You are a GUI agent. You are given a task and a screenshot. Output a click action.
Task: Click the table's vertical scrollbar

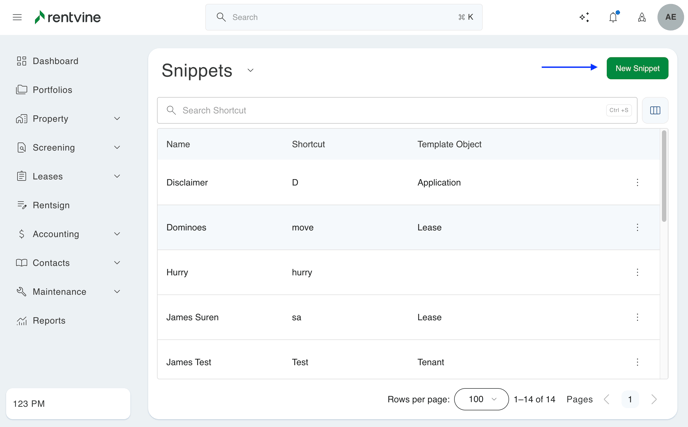click(664, 175)
